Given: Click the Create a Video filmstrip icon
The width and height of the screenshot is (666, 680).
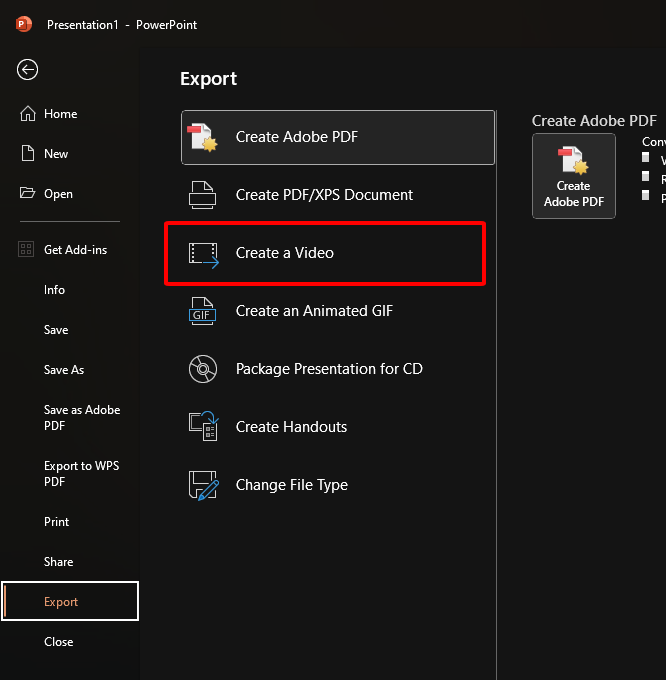Looking at the screenshot, I should click(203, 255).
